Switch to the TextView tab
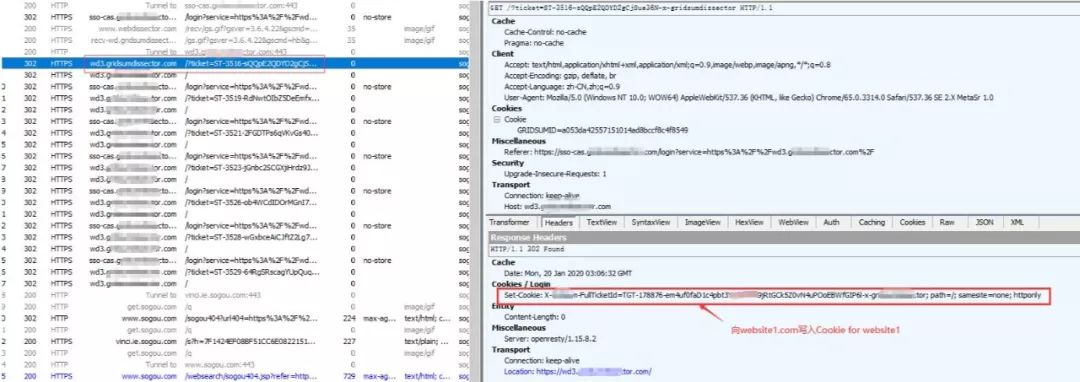This screenshot has height=382, width=1080. pos(601,222)
